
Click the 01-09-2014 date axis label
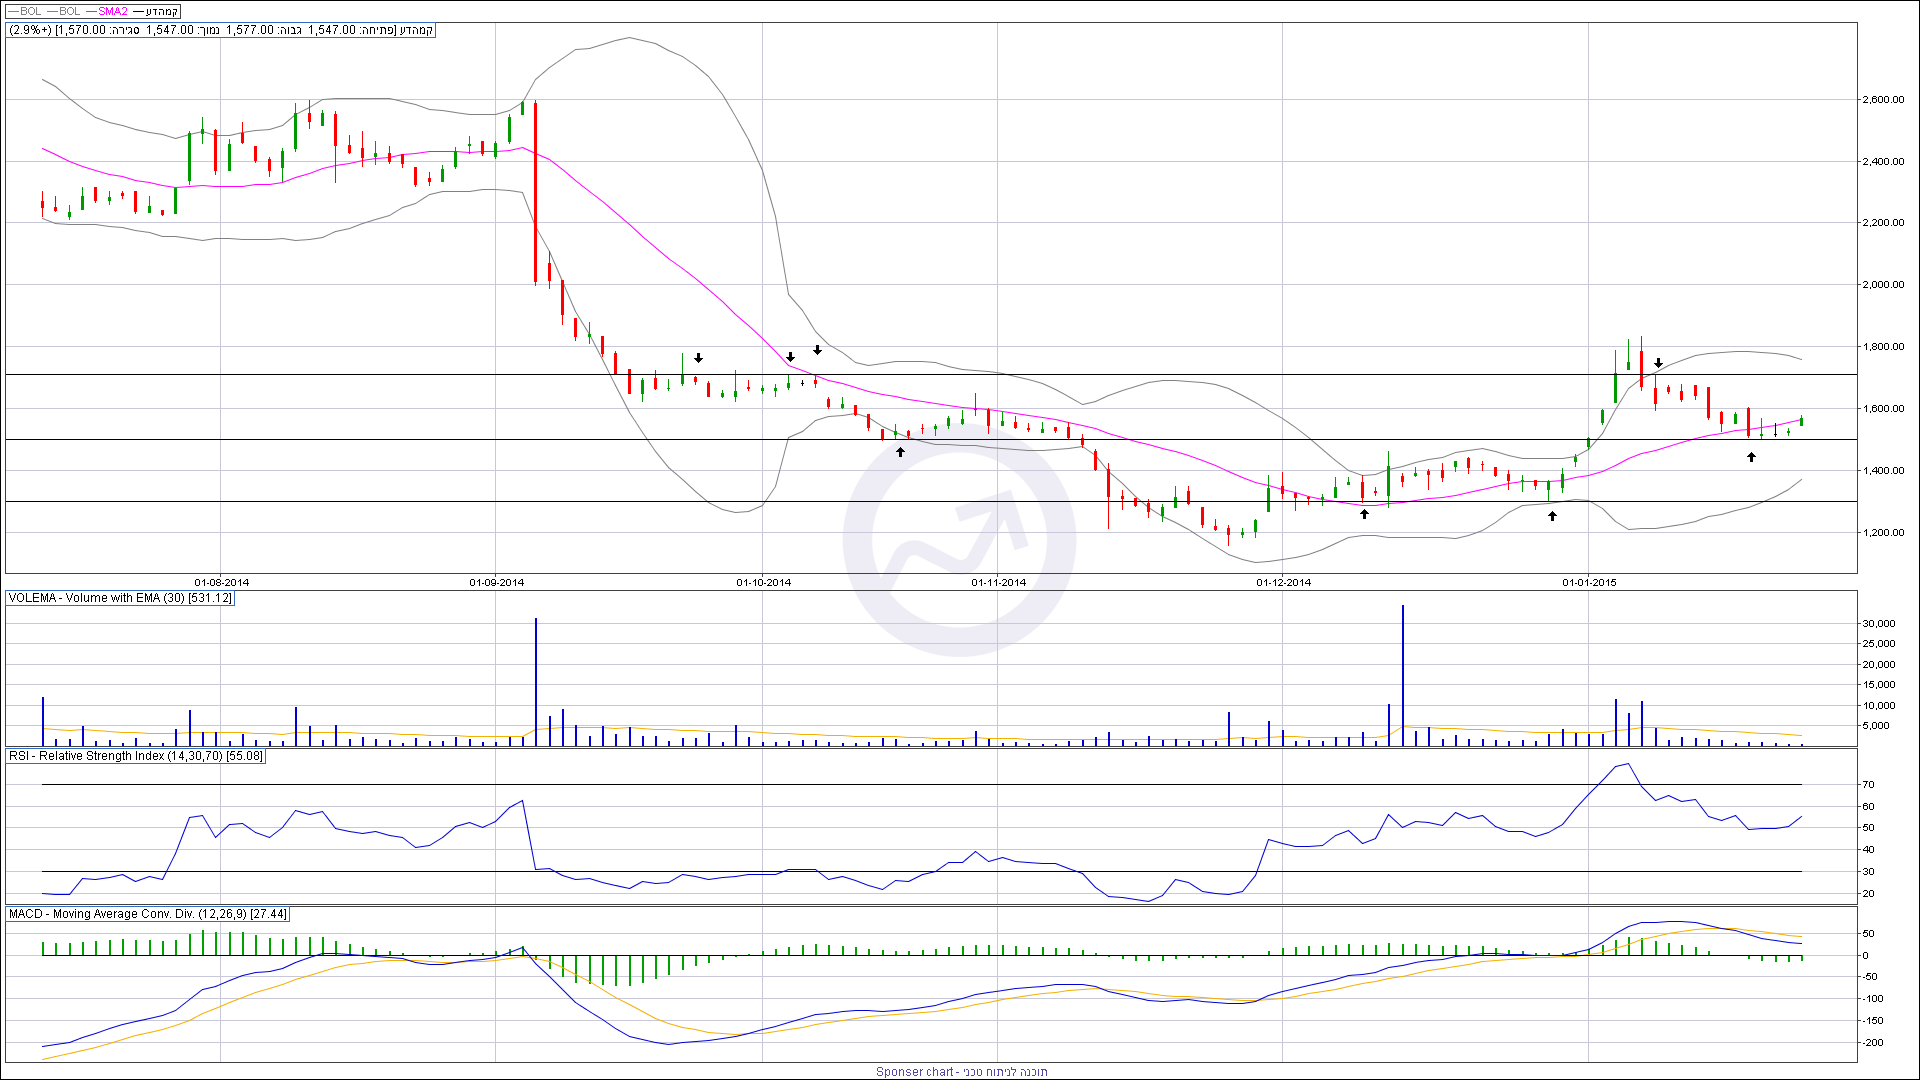pyautogui.click(x=497, y=582)
